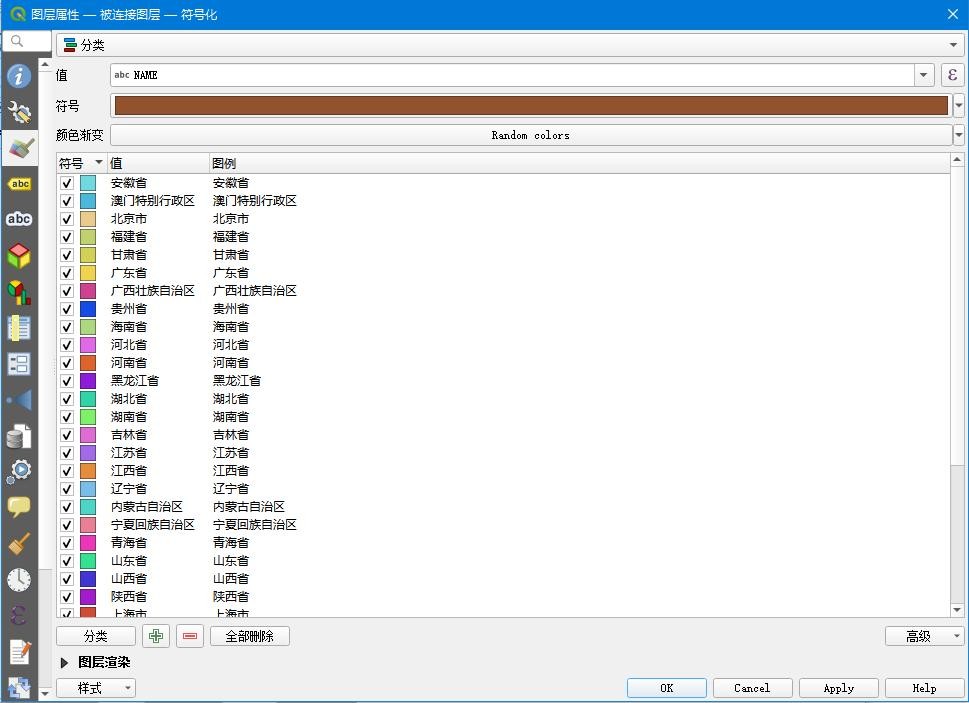Open the 样式 style dropdown menu
This screenshot has height=703, width=969.
96,688
